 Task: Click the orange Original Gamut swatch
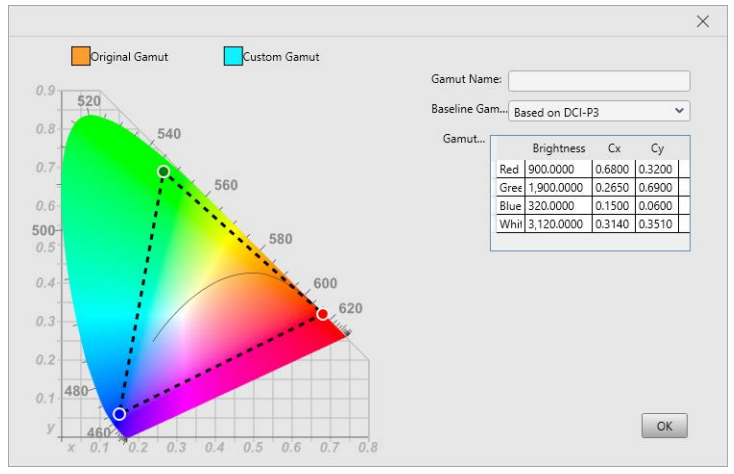tap(81, 56)
